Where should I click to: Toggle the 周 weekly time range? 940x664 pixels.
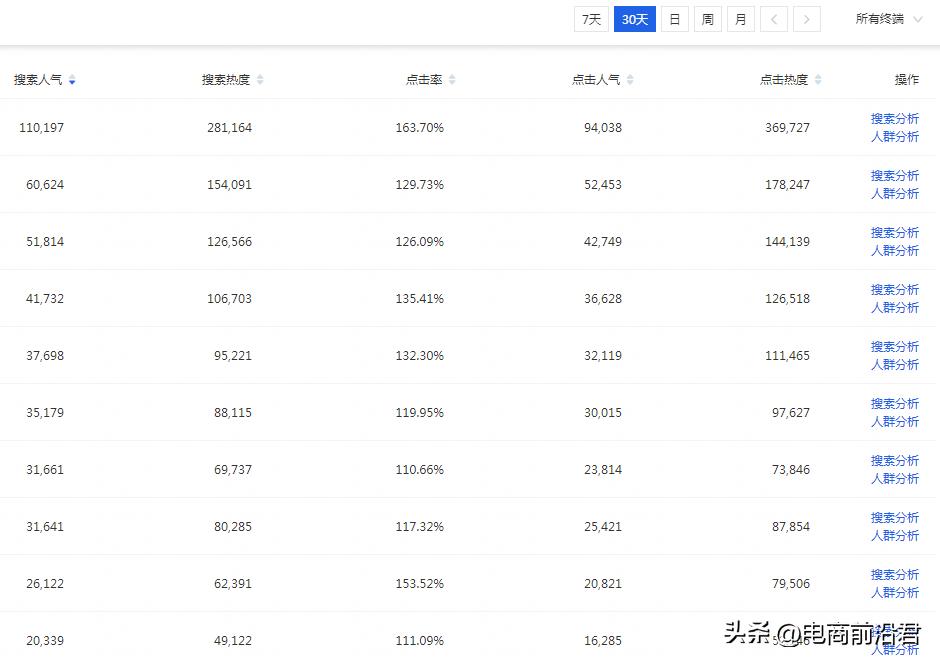coord(707,18)
